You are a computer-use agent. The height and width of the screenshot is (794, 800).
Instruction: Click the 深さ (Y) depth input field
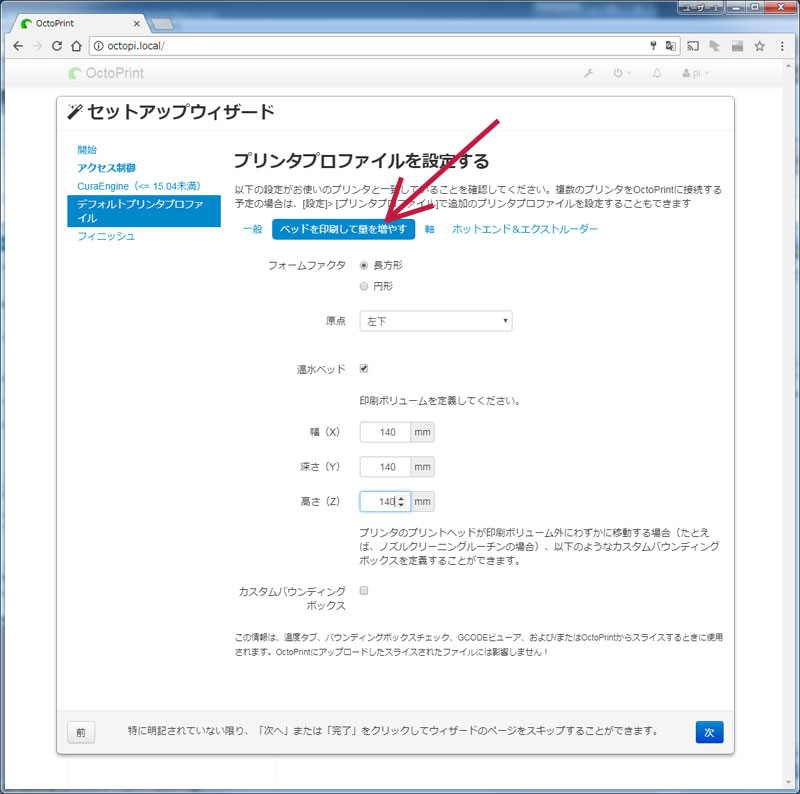(x=385, y=467)
